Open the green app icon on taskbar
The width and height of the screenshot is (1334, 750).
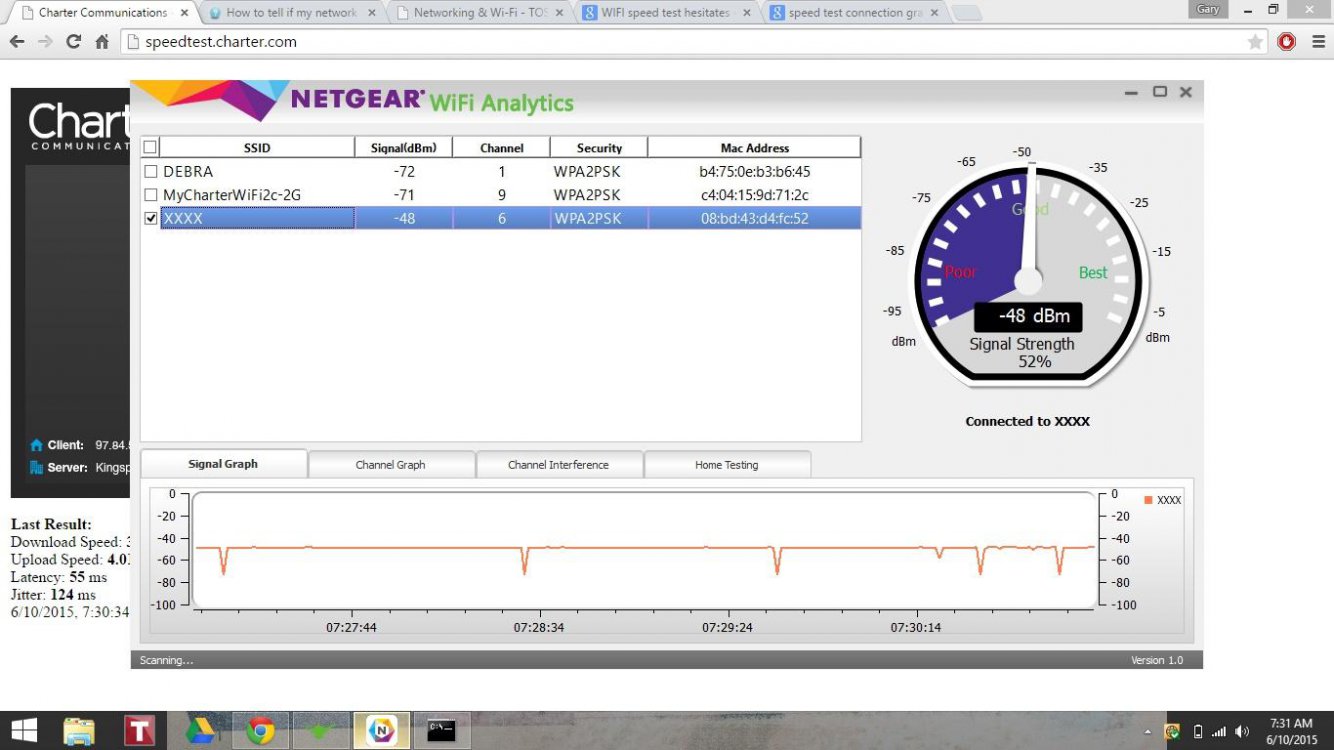pyautogui.click(x=320, y=731)
